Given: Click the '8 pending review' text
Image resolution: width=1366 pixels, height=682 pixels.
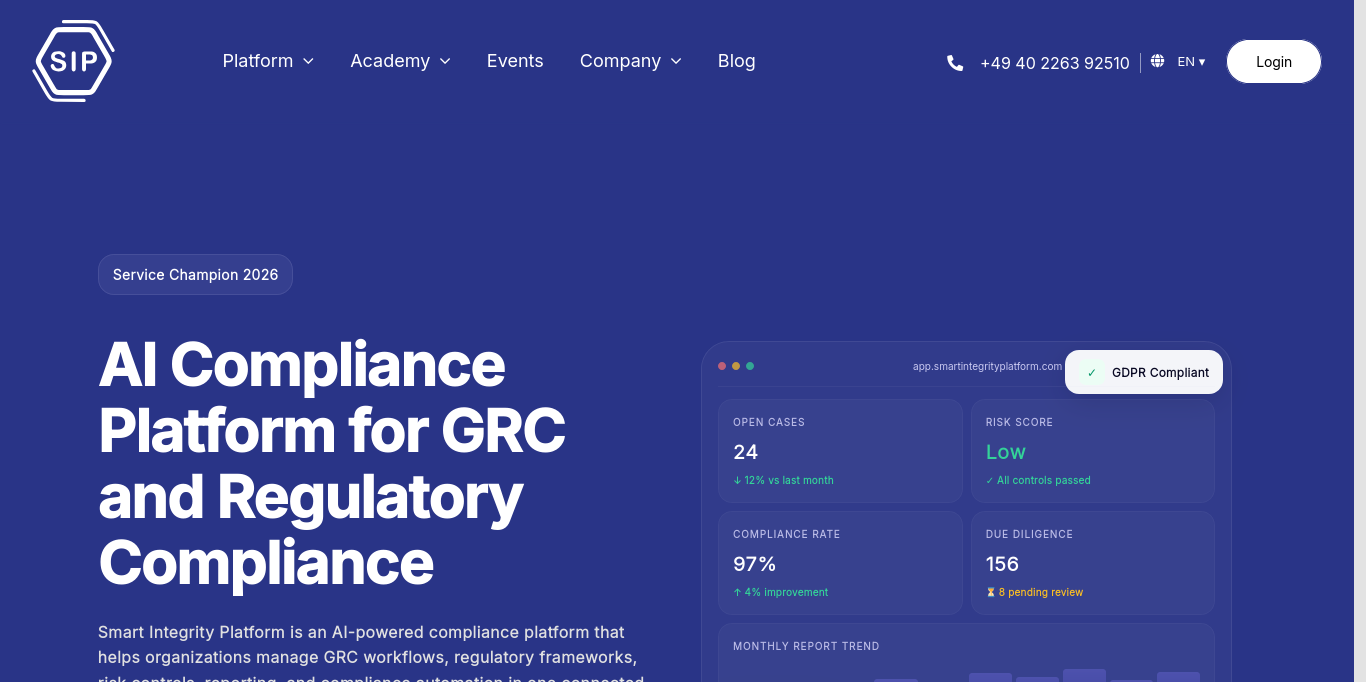Looking at the screenshot, I should [x=1040, y=592].
